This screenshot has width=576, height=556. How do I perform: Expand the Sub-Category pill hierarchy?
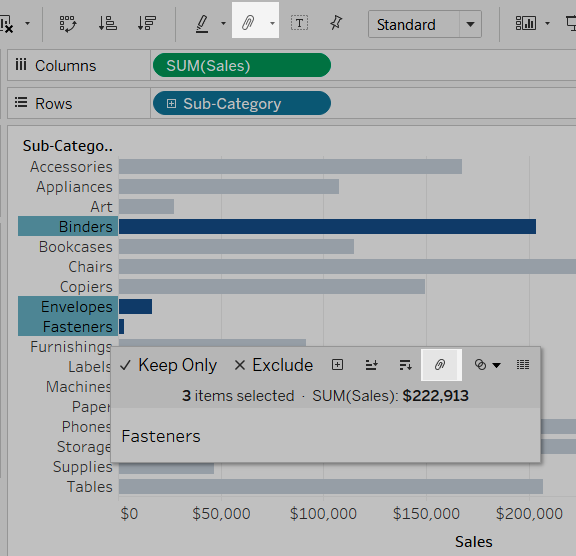pos(171,104)
